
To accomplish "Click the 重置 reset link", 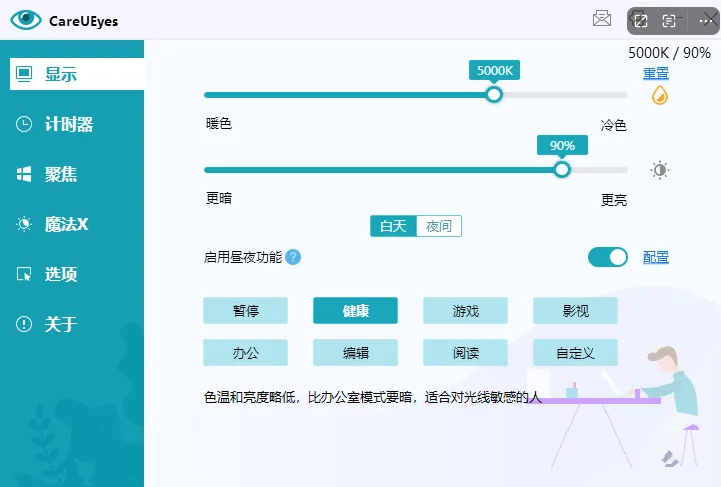I will pyautogui.click(x=656, y=73).
